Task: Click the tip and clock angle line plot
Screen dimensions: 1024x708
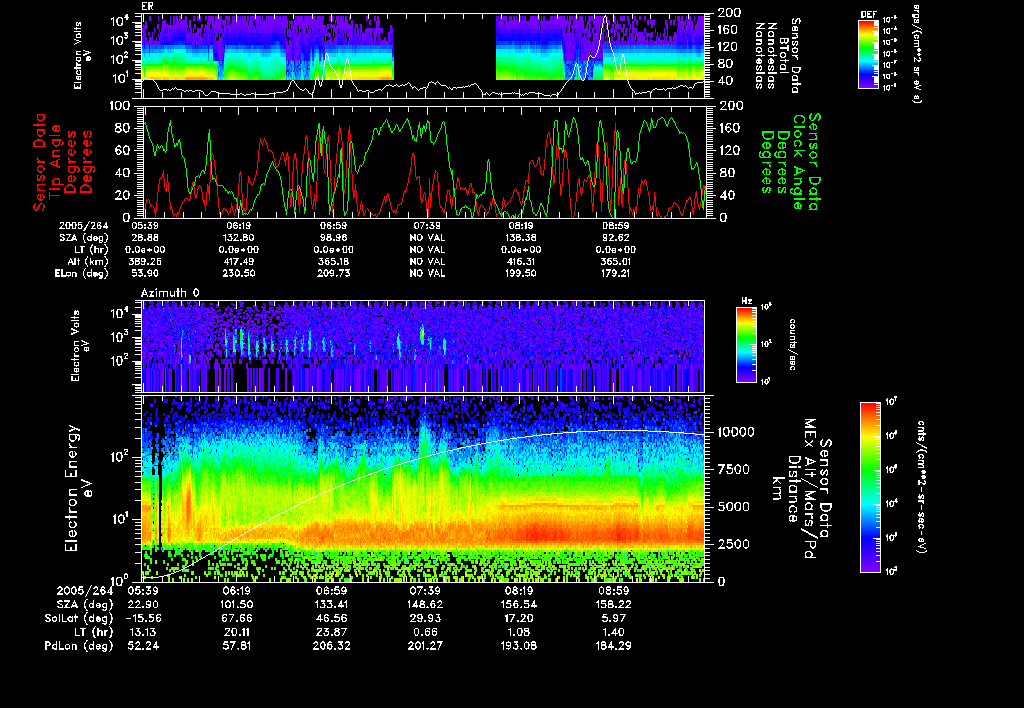Action: tap(423, 162)
